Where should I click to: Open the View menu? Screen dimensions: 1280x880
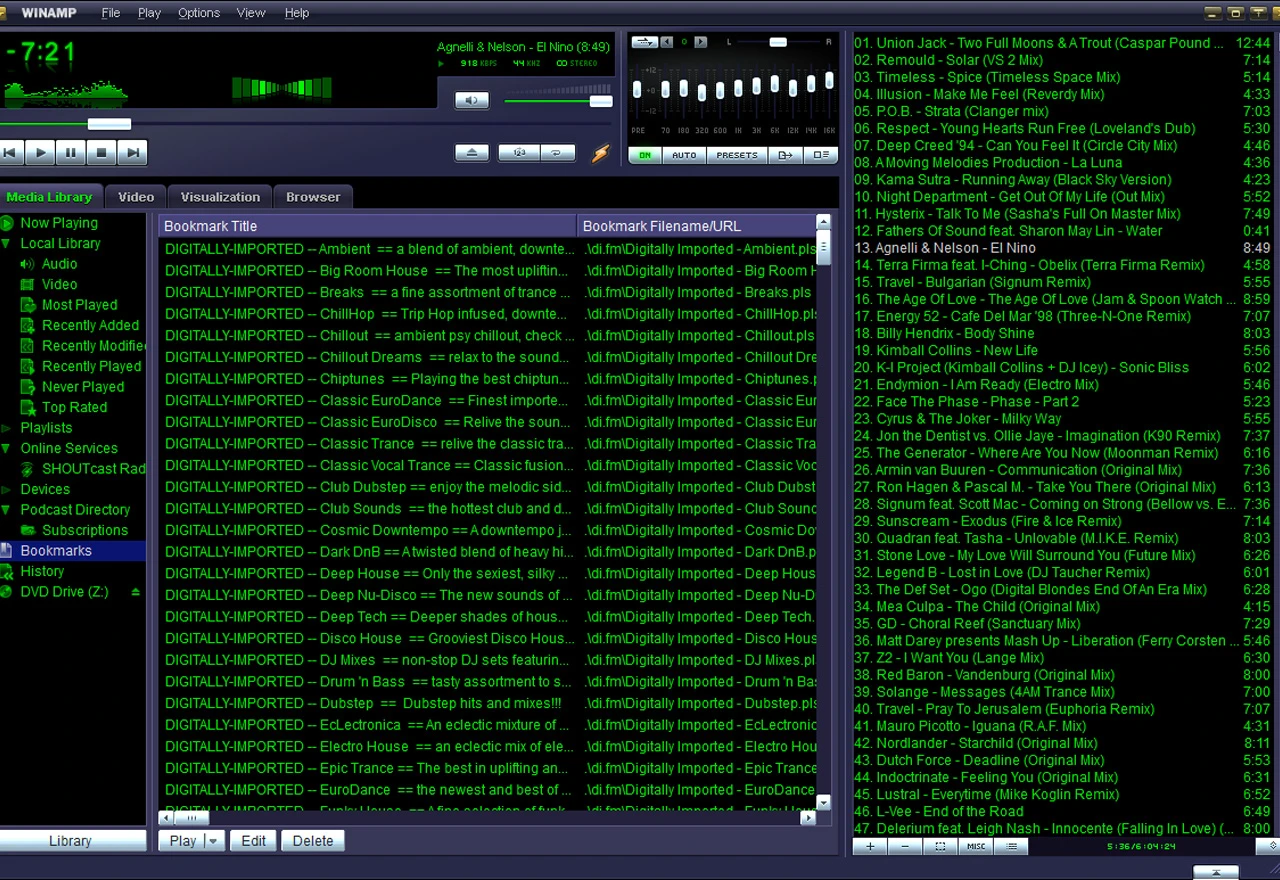(x=251, y=13)
